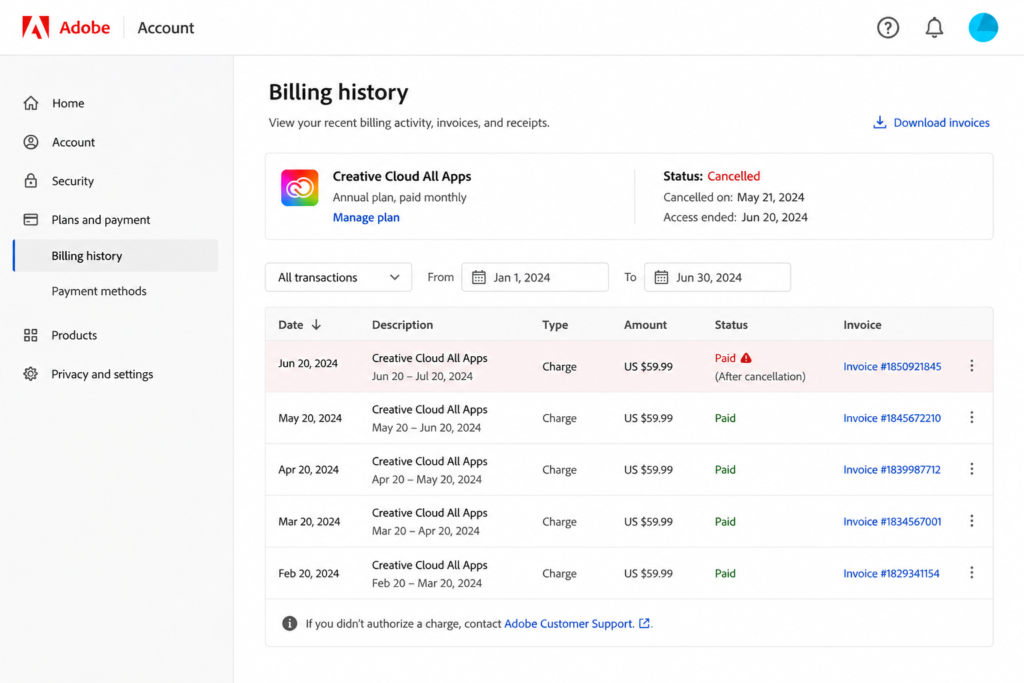The height and width of the screenshot is (683, 1024).
Task: Click Access ended: Jun 20, 2024 text
Action: click(735, 217)
